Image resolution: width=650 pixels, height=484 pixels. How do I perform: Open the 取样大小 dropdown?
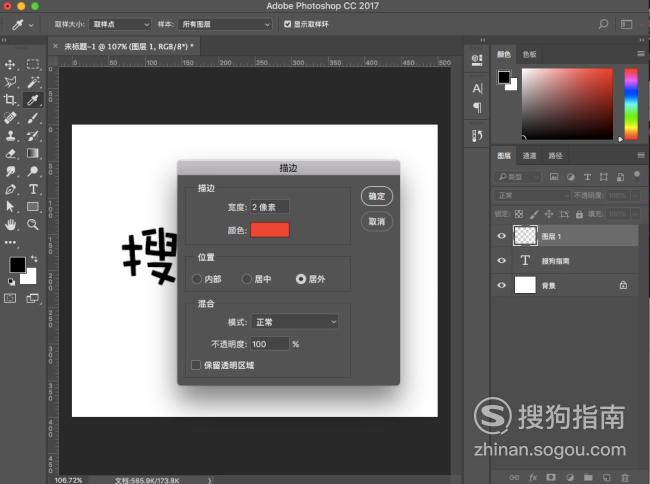pos(120,24)
